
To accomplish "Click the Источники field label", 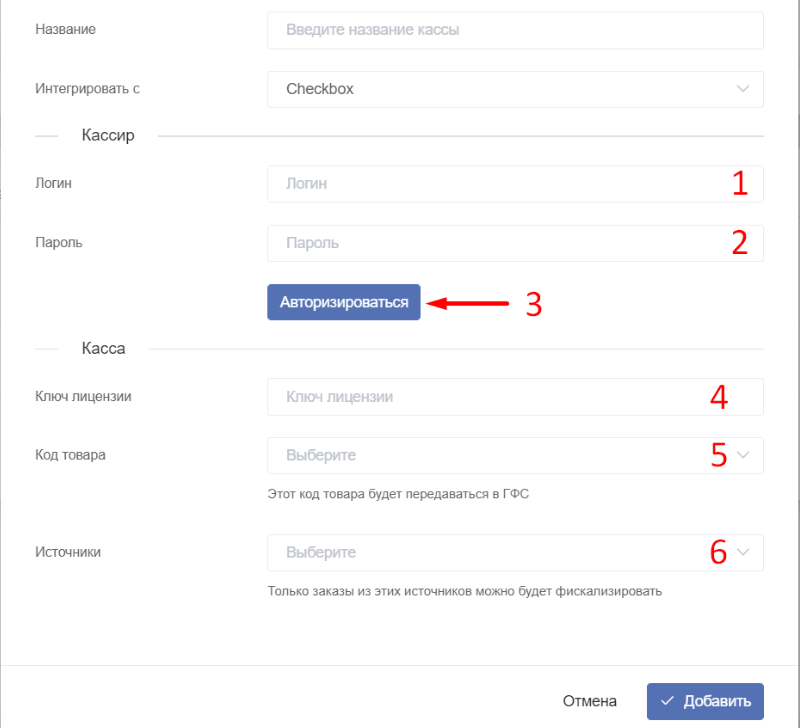I will click(x=68, y=552).
